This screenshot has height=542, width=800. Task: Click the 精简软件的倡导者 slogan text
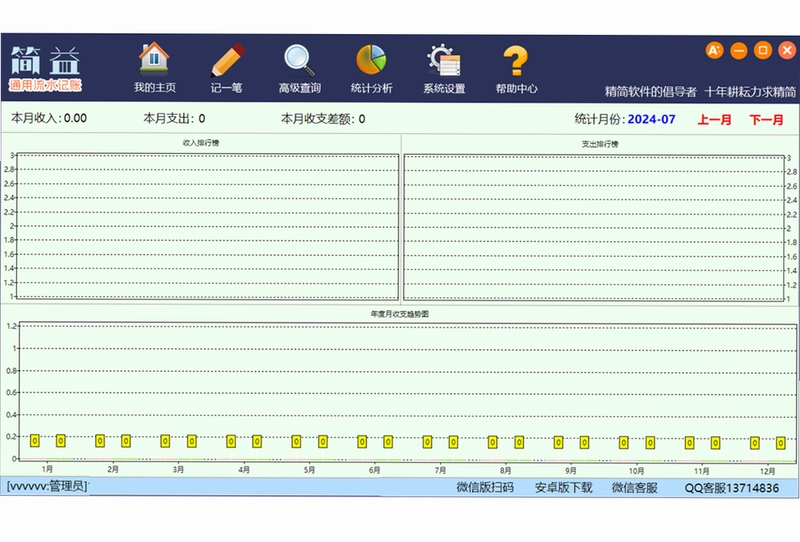[651, 91]
